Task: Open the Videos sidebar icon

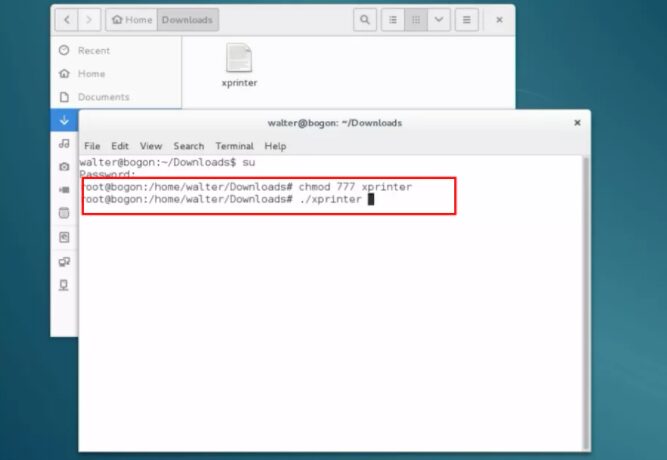Action: (64, 190)
